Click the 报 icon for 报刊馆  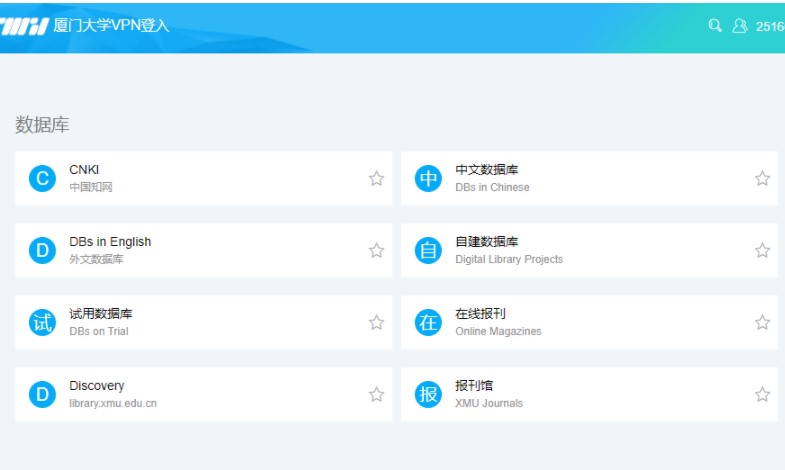point(429,394)
